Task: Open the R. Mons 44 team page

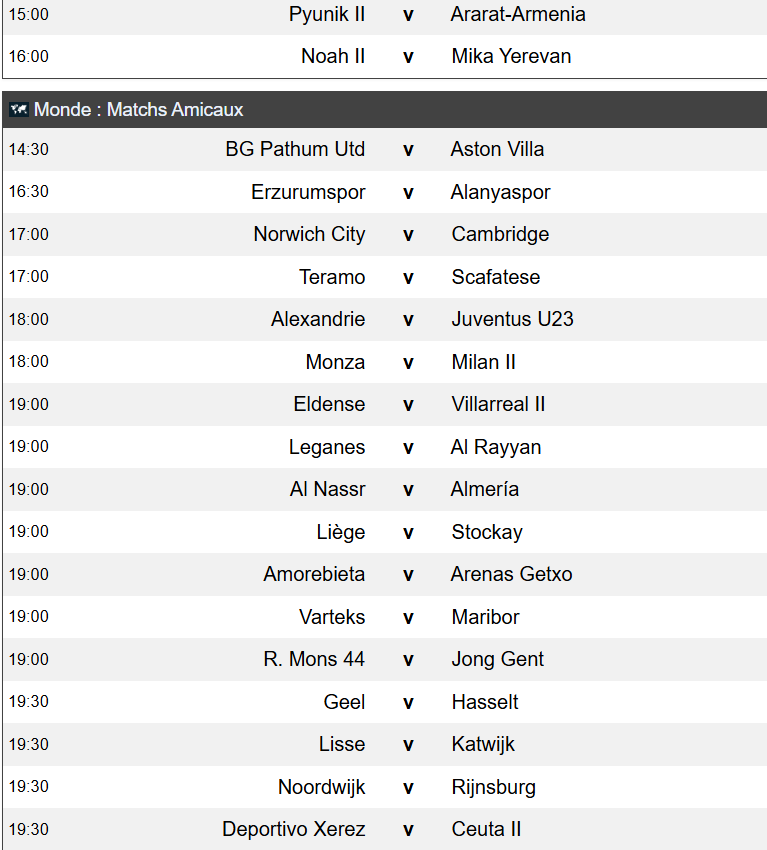Action: (314, 659)
